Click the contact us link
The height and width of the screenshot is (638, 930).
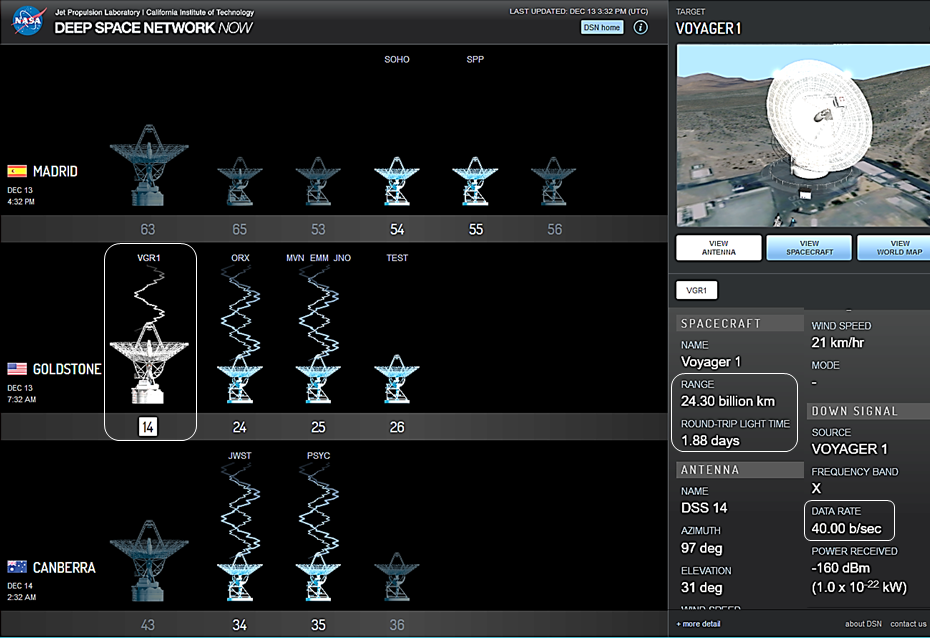(x=908, y=624)
